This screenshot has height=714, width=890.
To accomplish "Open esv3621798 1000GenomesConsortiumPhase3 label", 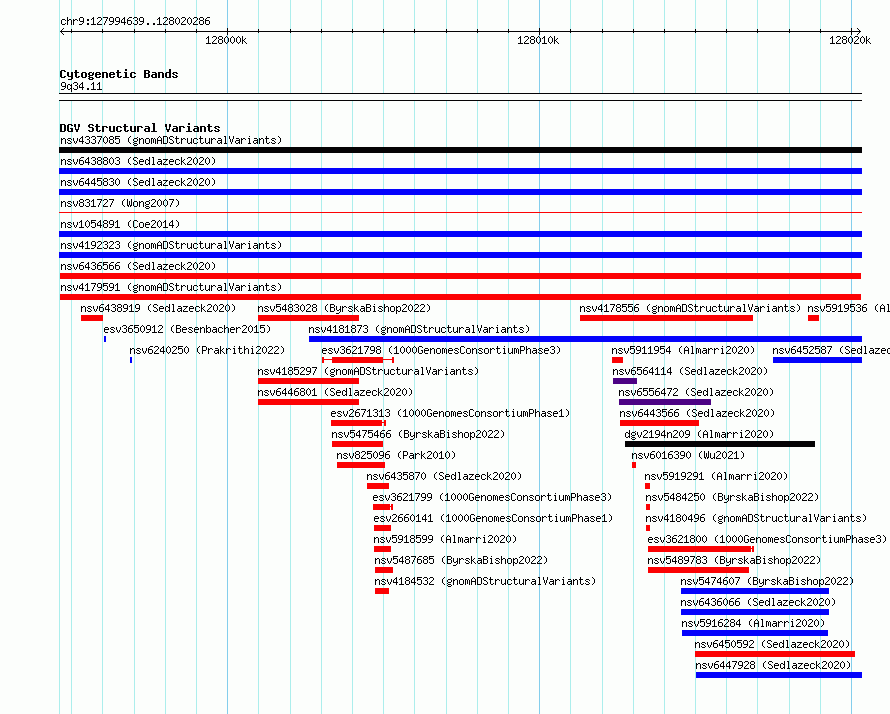I will 441,350.
